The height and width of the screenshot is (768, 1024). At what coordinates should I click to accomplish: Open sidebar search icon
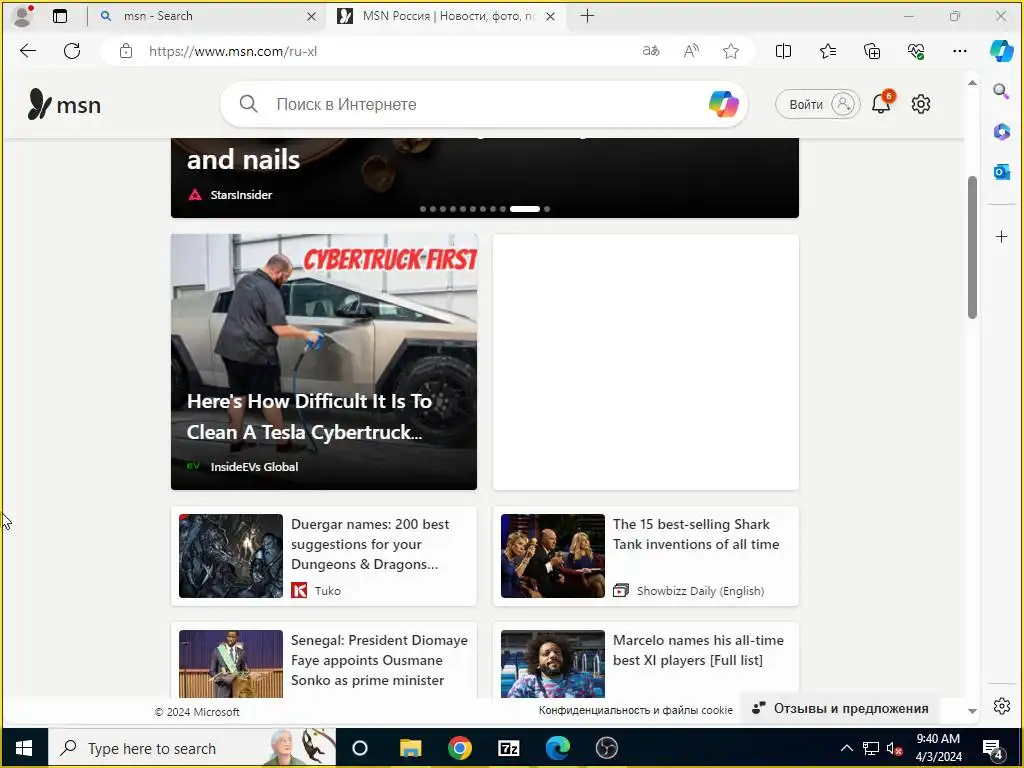(1000, 91)
